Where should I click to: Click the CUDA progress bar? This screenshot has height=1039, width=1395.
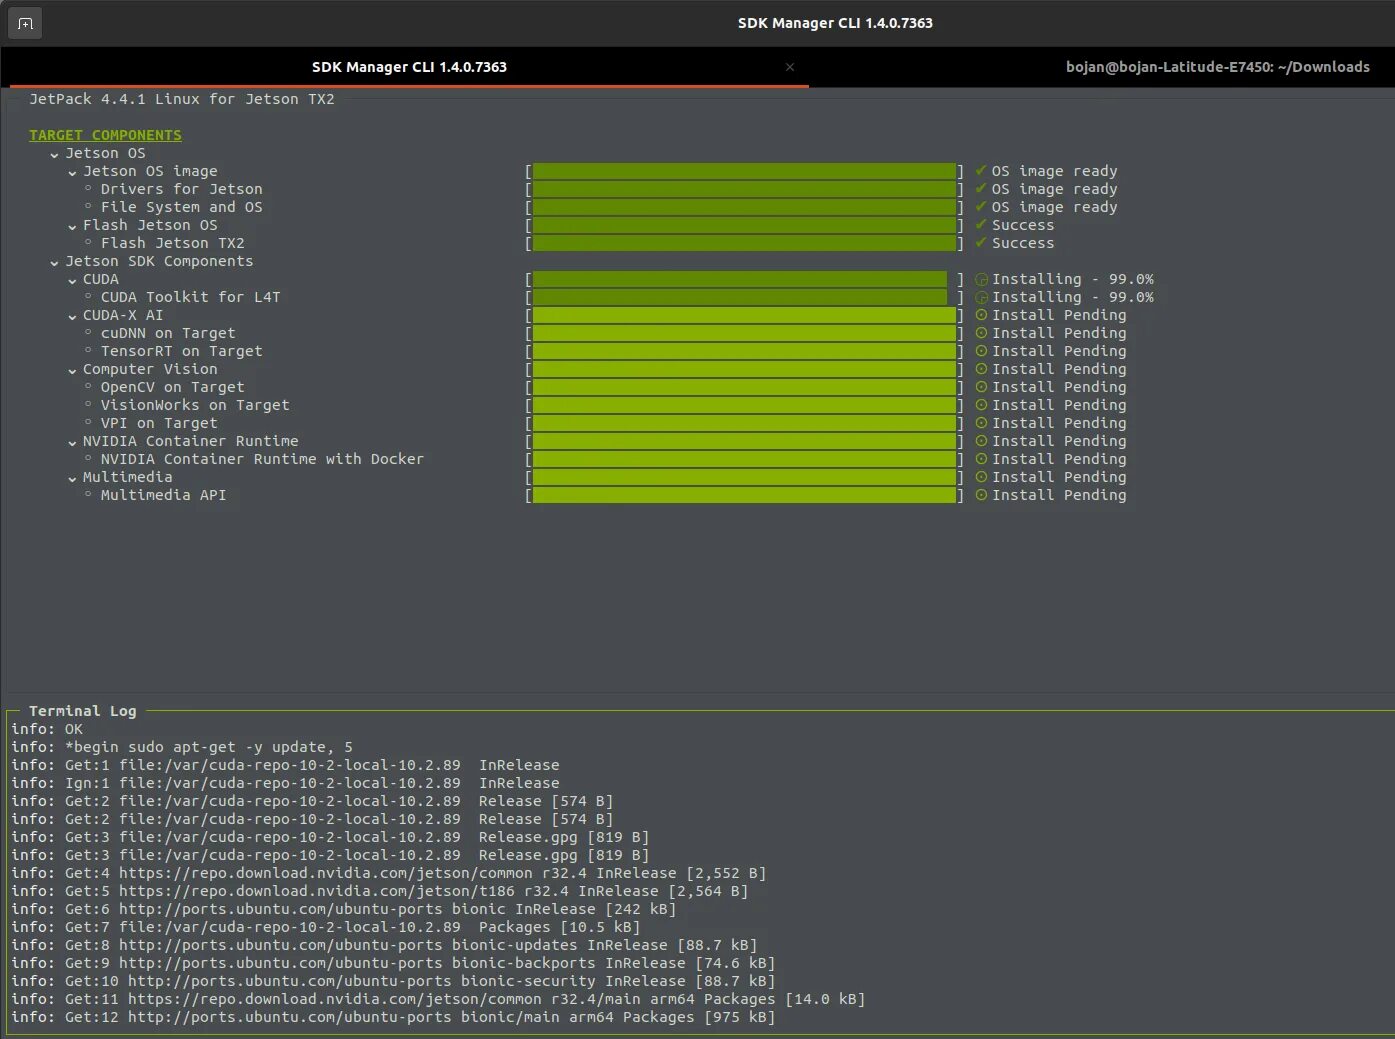point(744,279)
